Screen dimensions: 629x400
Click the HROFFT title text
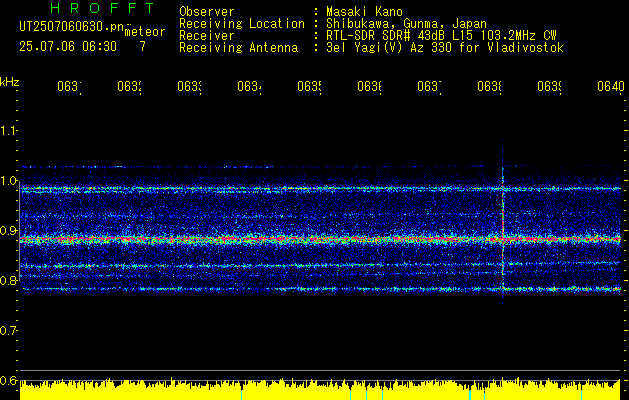click(102, 8)
